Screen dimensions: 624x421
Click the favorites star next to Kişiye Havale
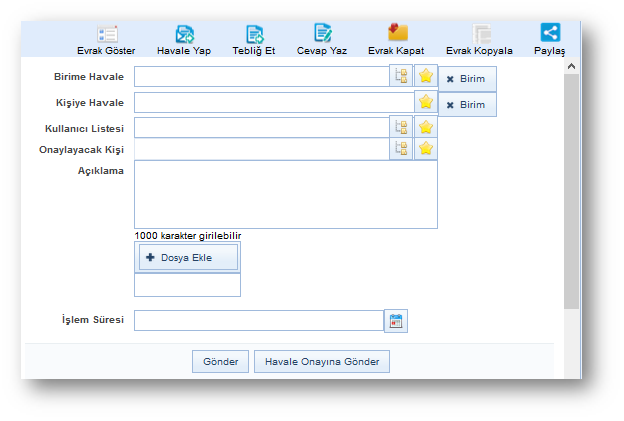coord(426,102)
